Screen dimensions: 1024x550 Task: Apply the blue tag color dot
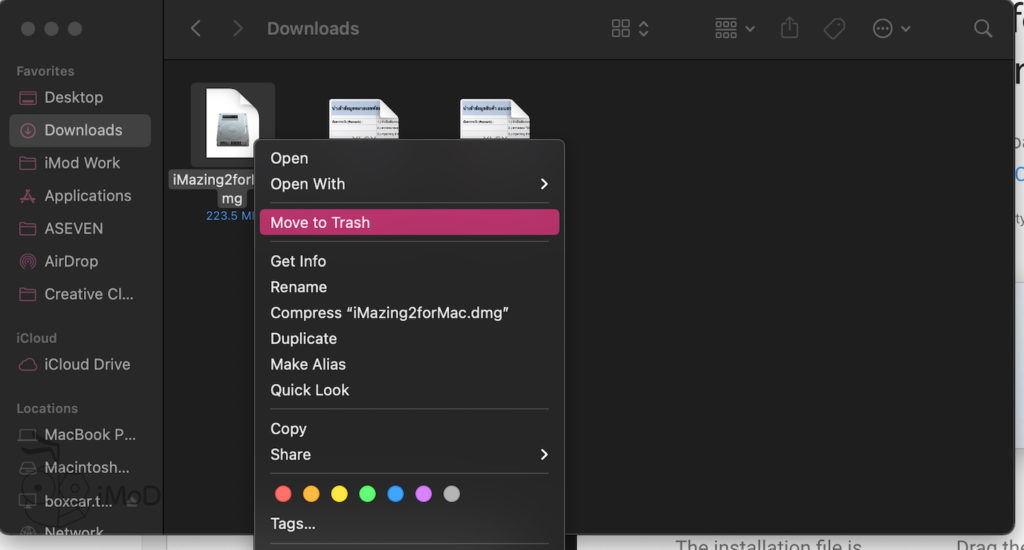point(395,494)
